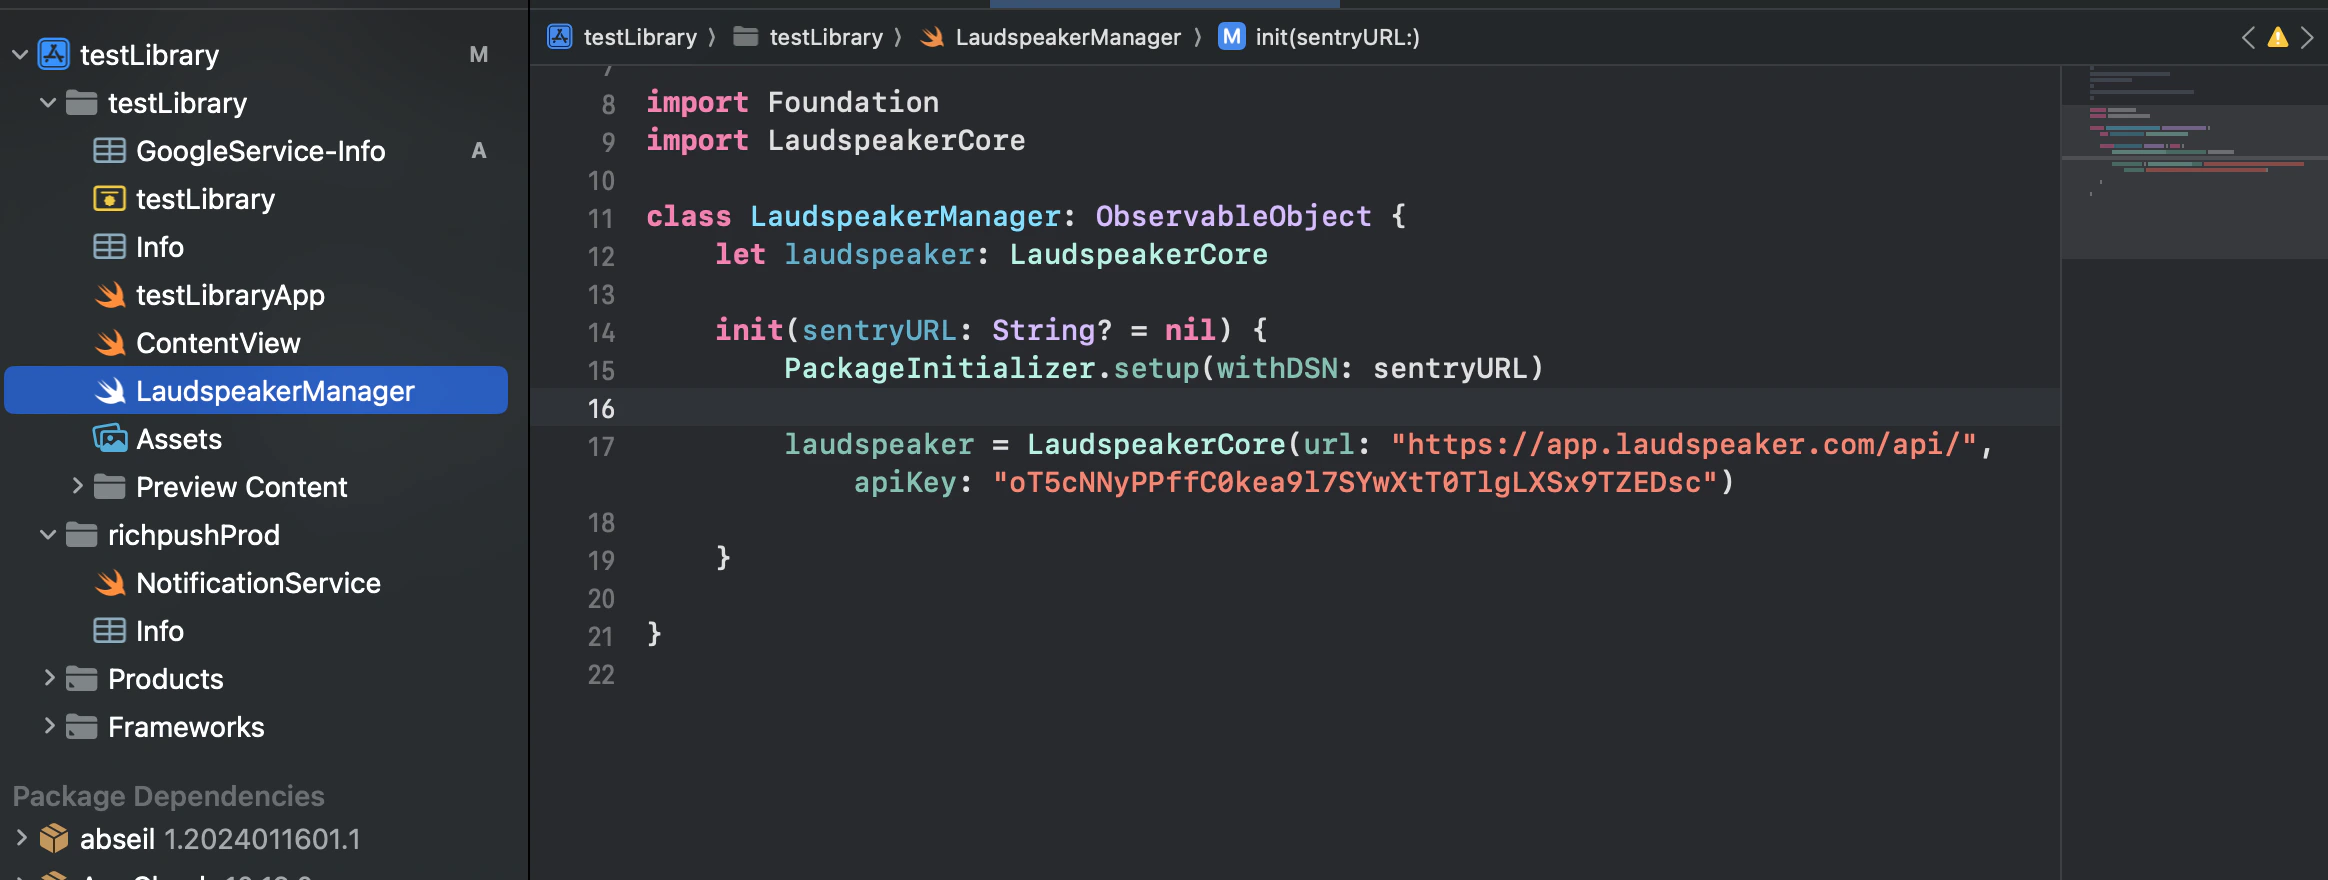
Task: Expand the Products folder
Action: pos(48,679)
